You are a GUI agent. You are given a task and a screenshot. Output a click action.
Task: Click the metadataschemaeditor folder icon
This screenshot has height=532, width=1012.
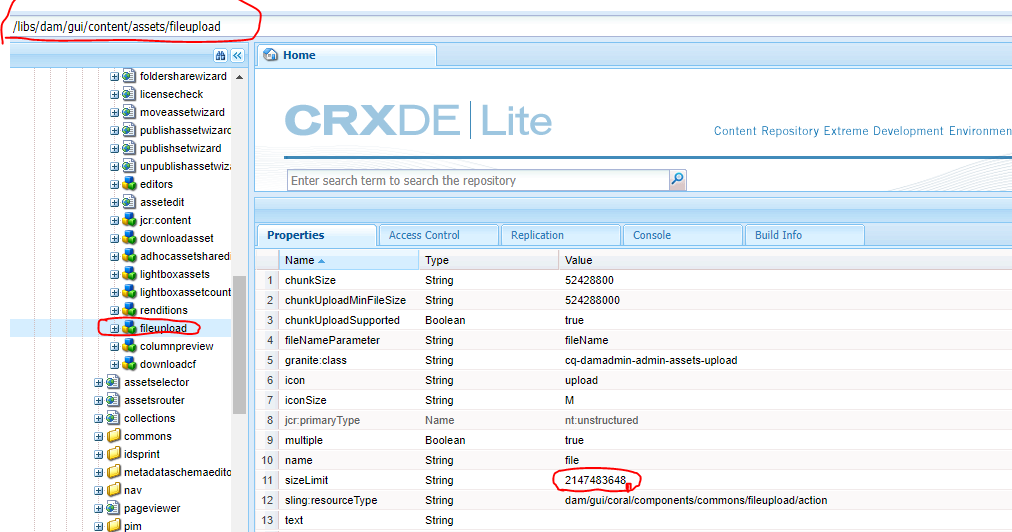(114, 472)
